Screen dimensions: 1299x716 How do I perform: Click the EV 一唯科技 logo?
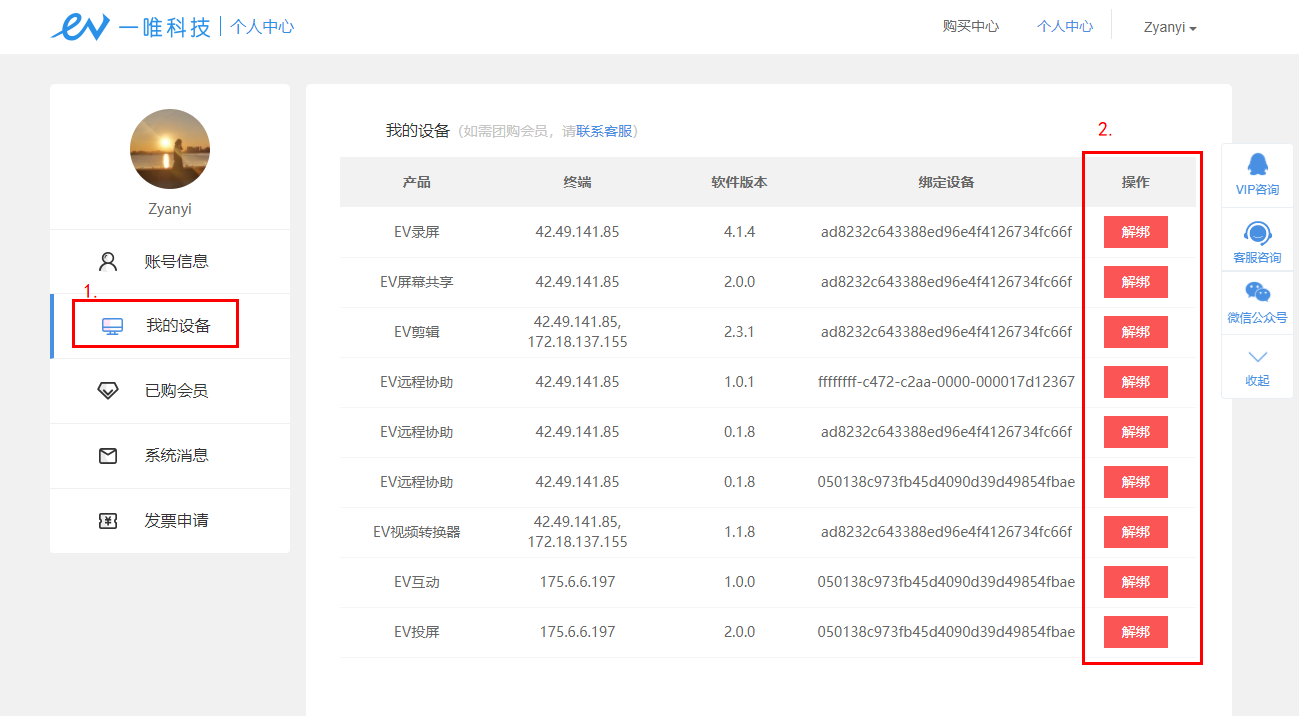coord(131,27)
